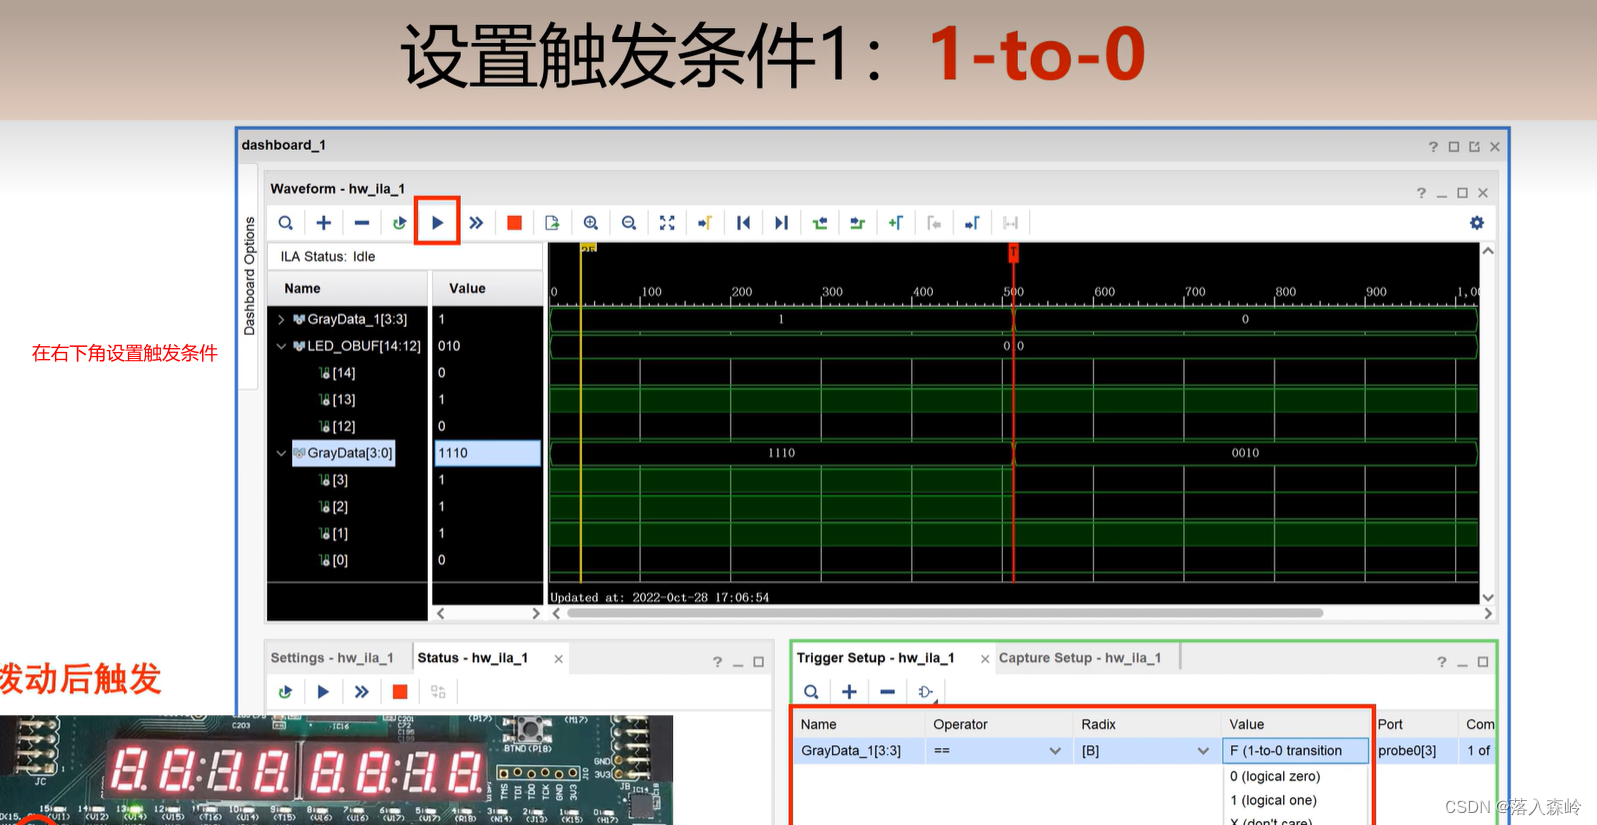
Task: Switch to Trigger Setup - hw_ila_1 tab
Action: tap(875, 658)
